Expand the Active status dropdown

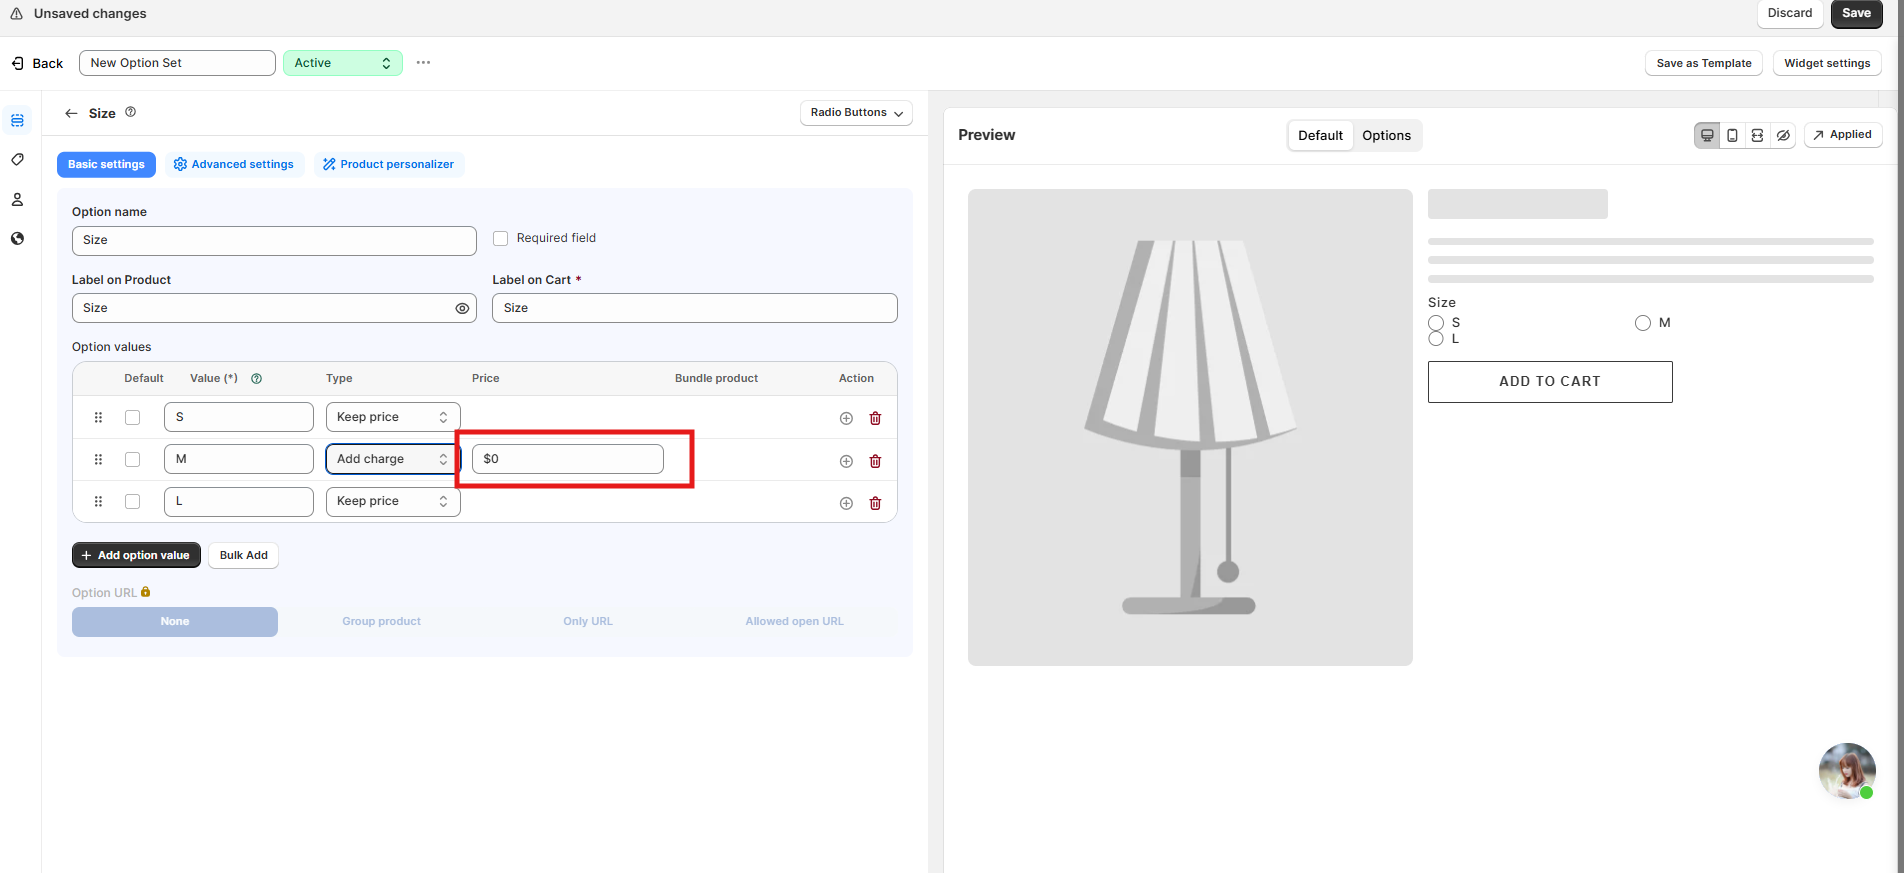(x=342, y=63)
